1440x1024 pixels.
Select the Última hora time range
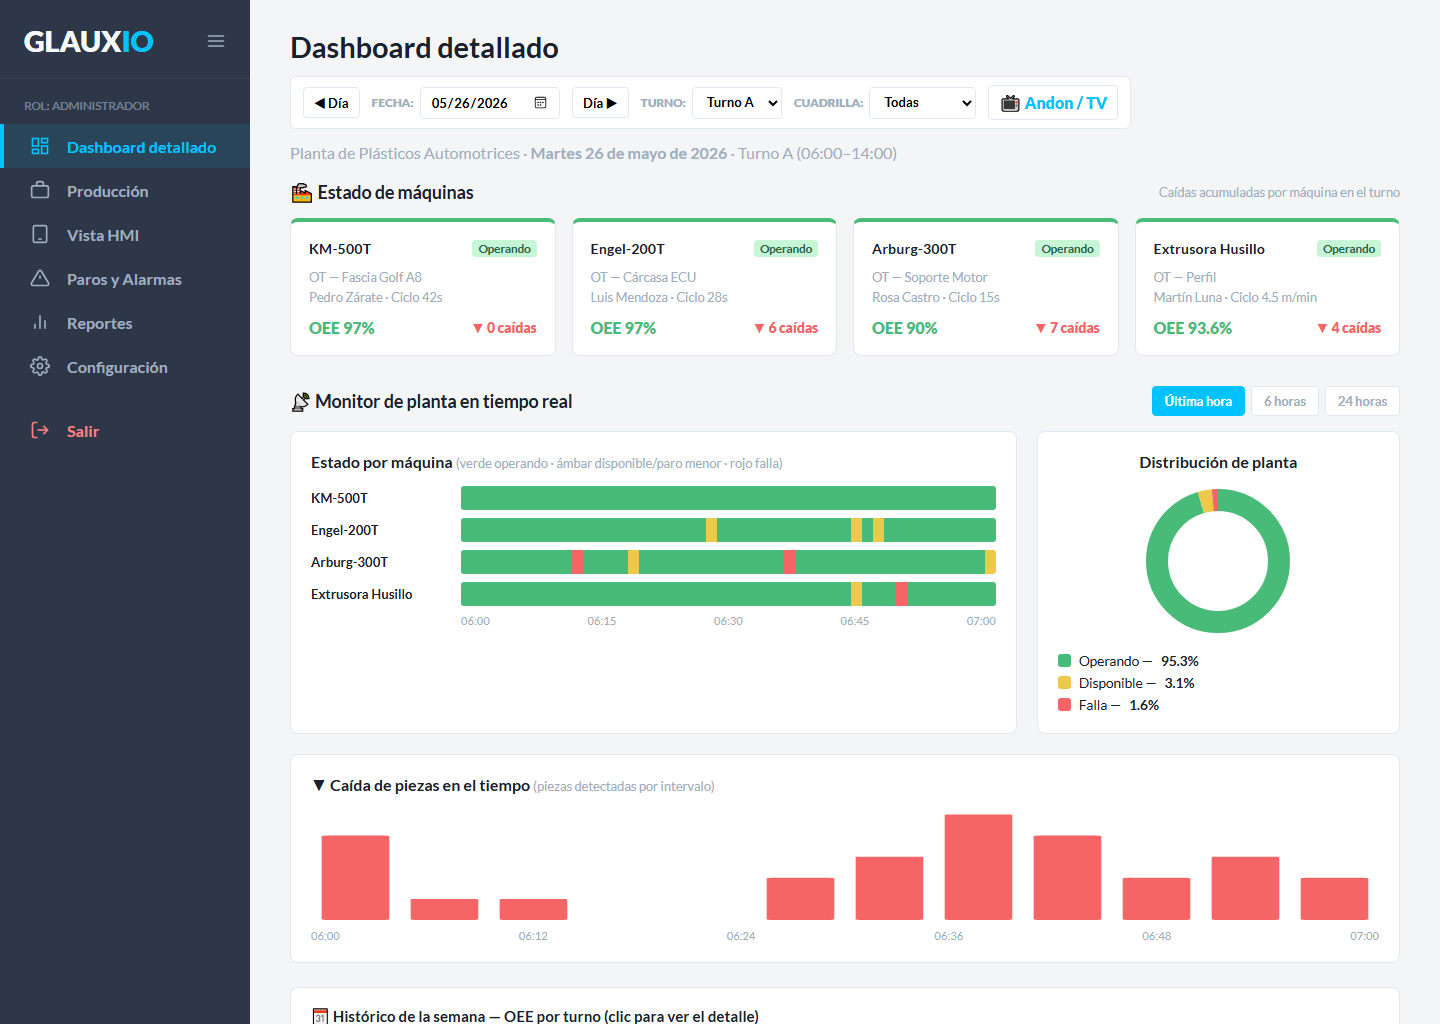1198,401
